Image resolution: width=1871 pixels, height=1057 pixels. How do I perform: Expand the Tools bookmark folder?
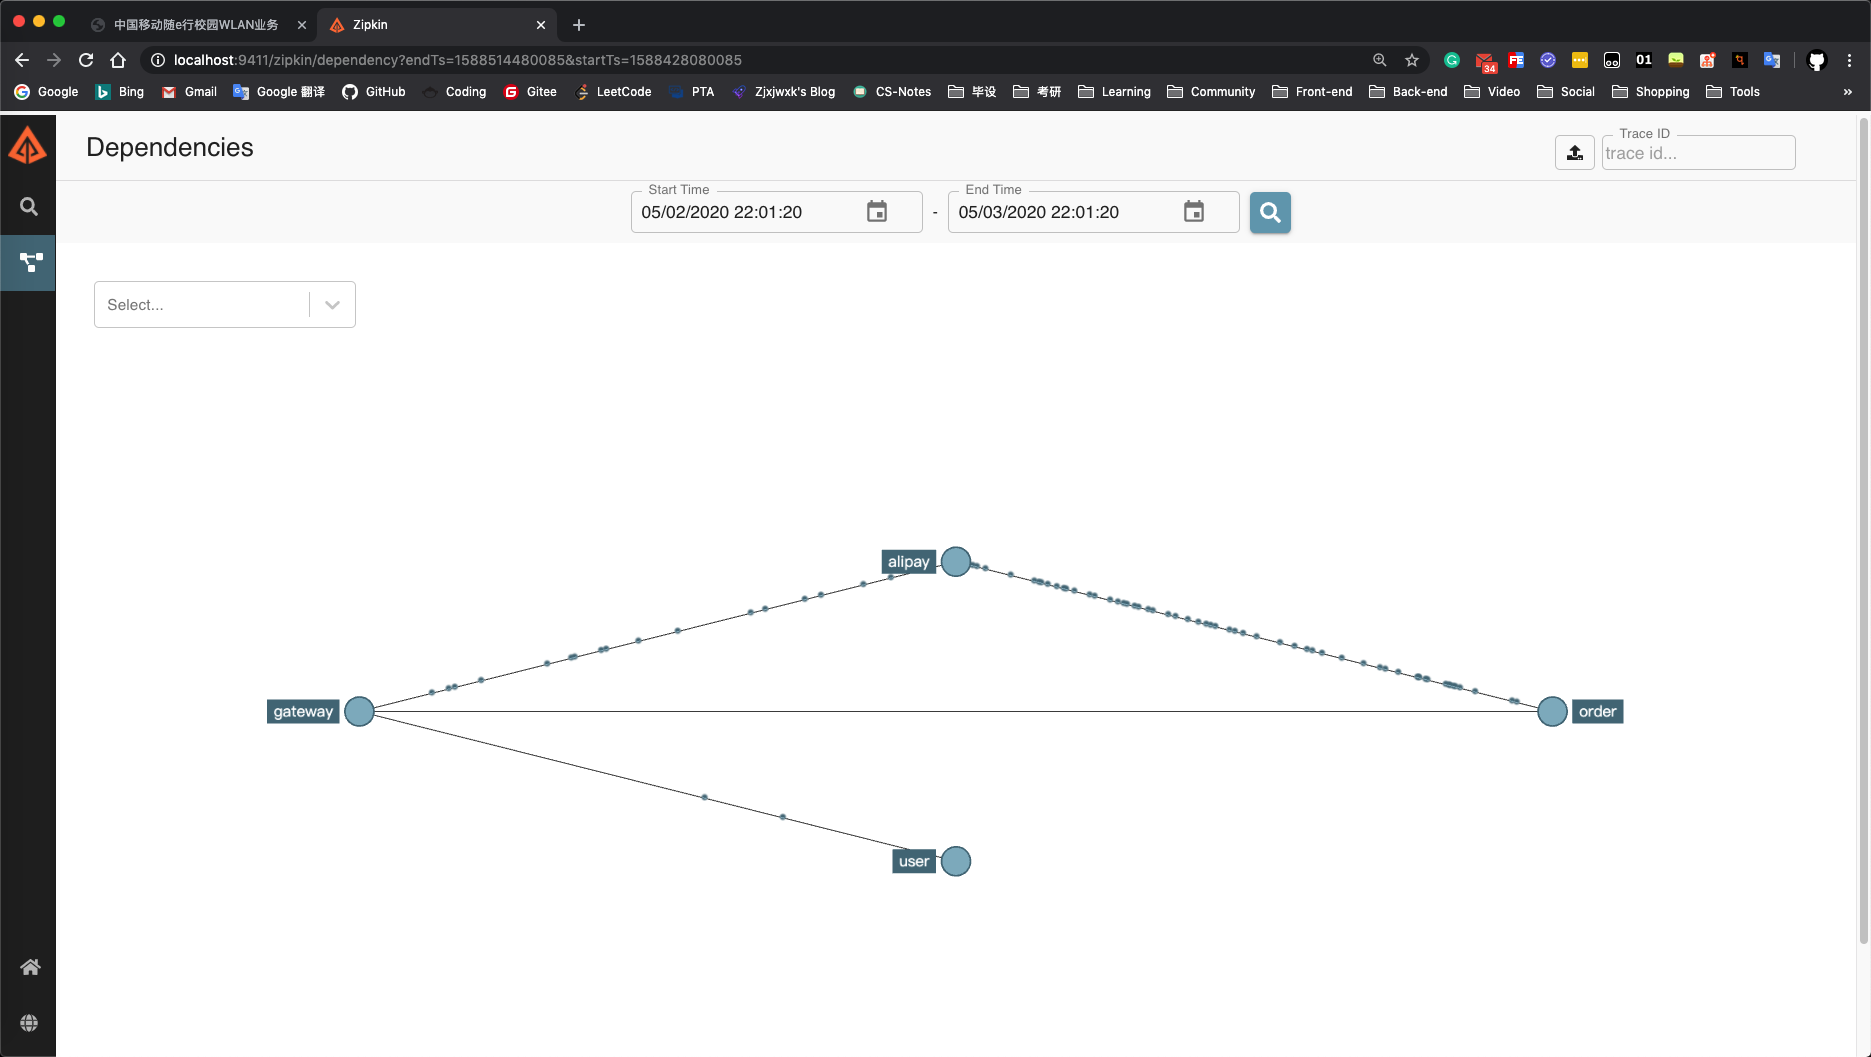pyautogui.click(x=1733, y=91)
